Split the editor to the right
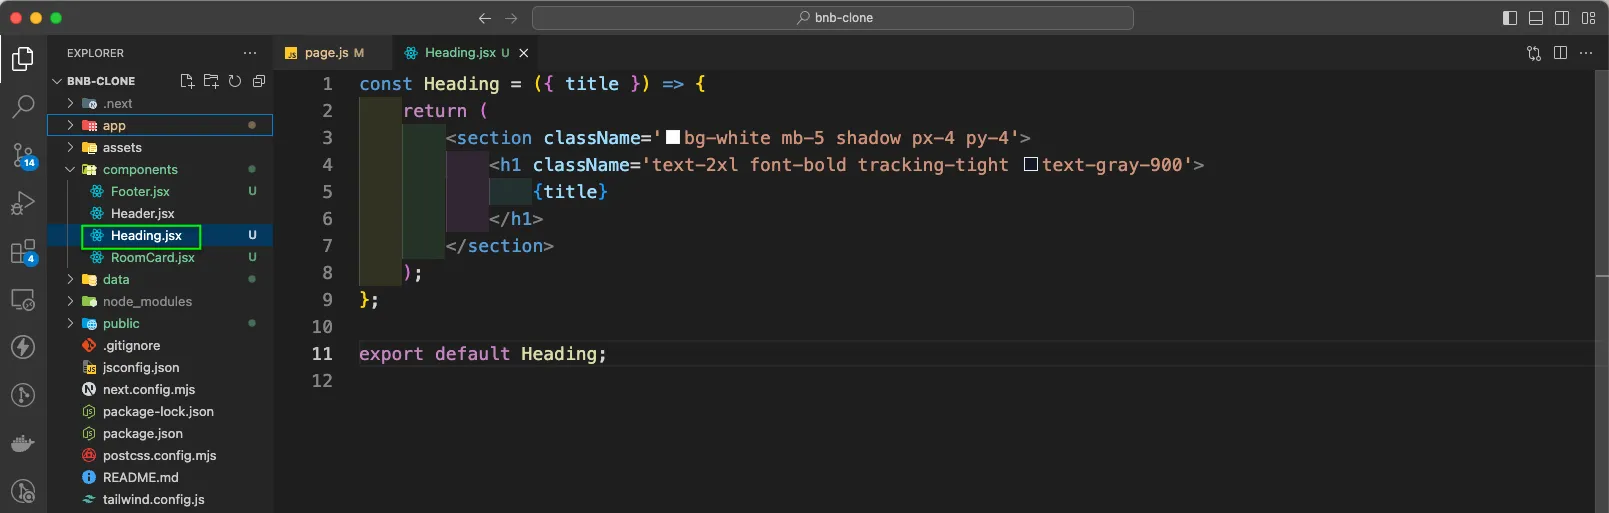 (x=1561, y=53)
